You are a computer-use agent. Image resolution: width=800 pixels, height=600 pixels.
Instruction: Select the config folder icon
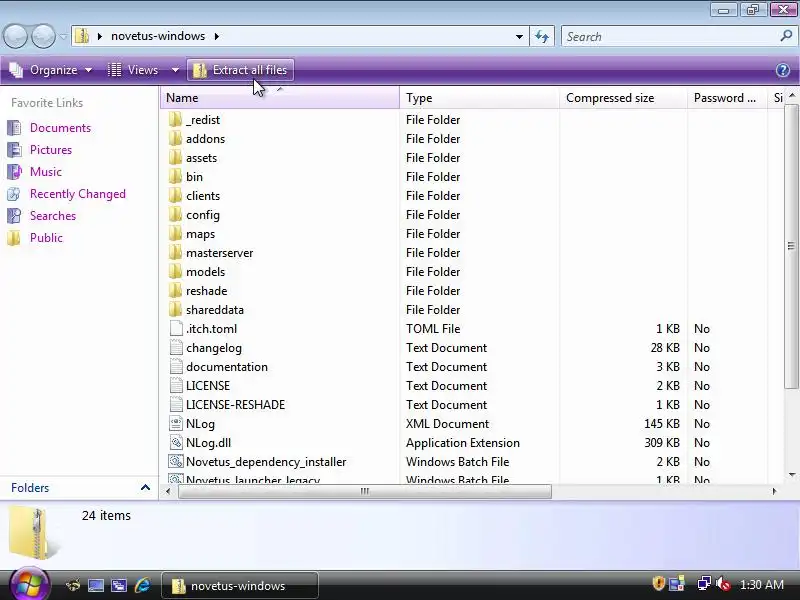[176, 214]
